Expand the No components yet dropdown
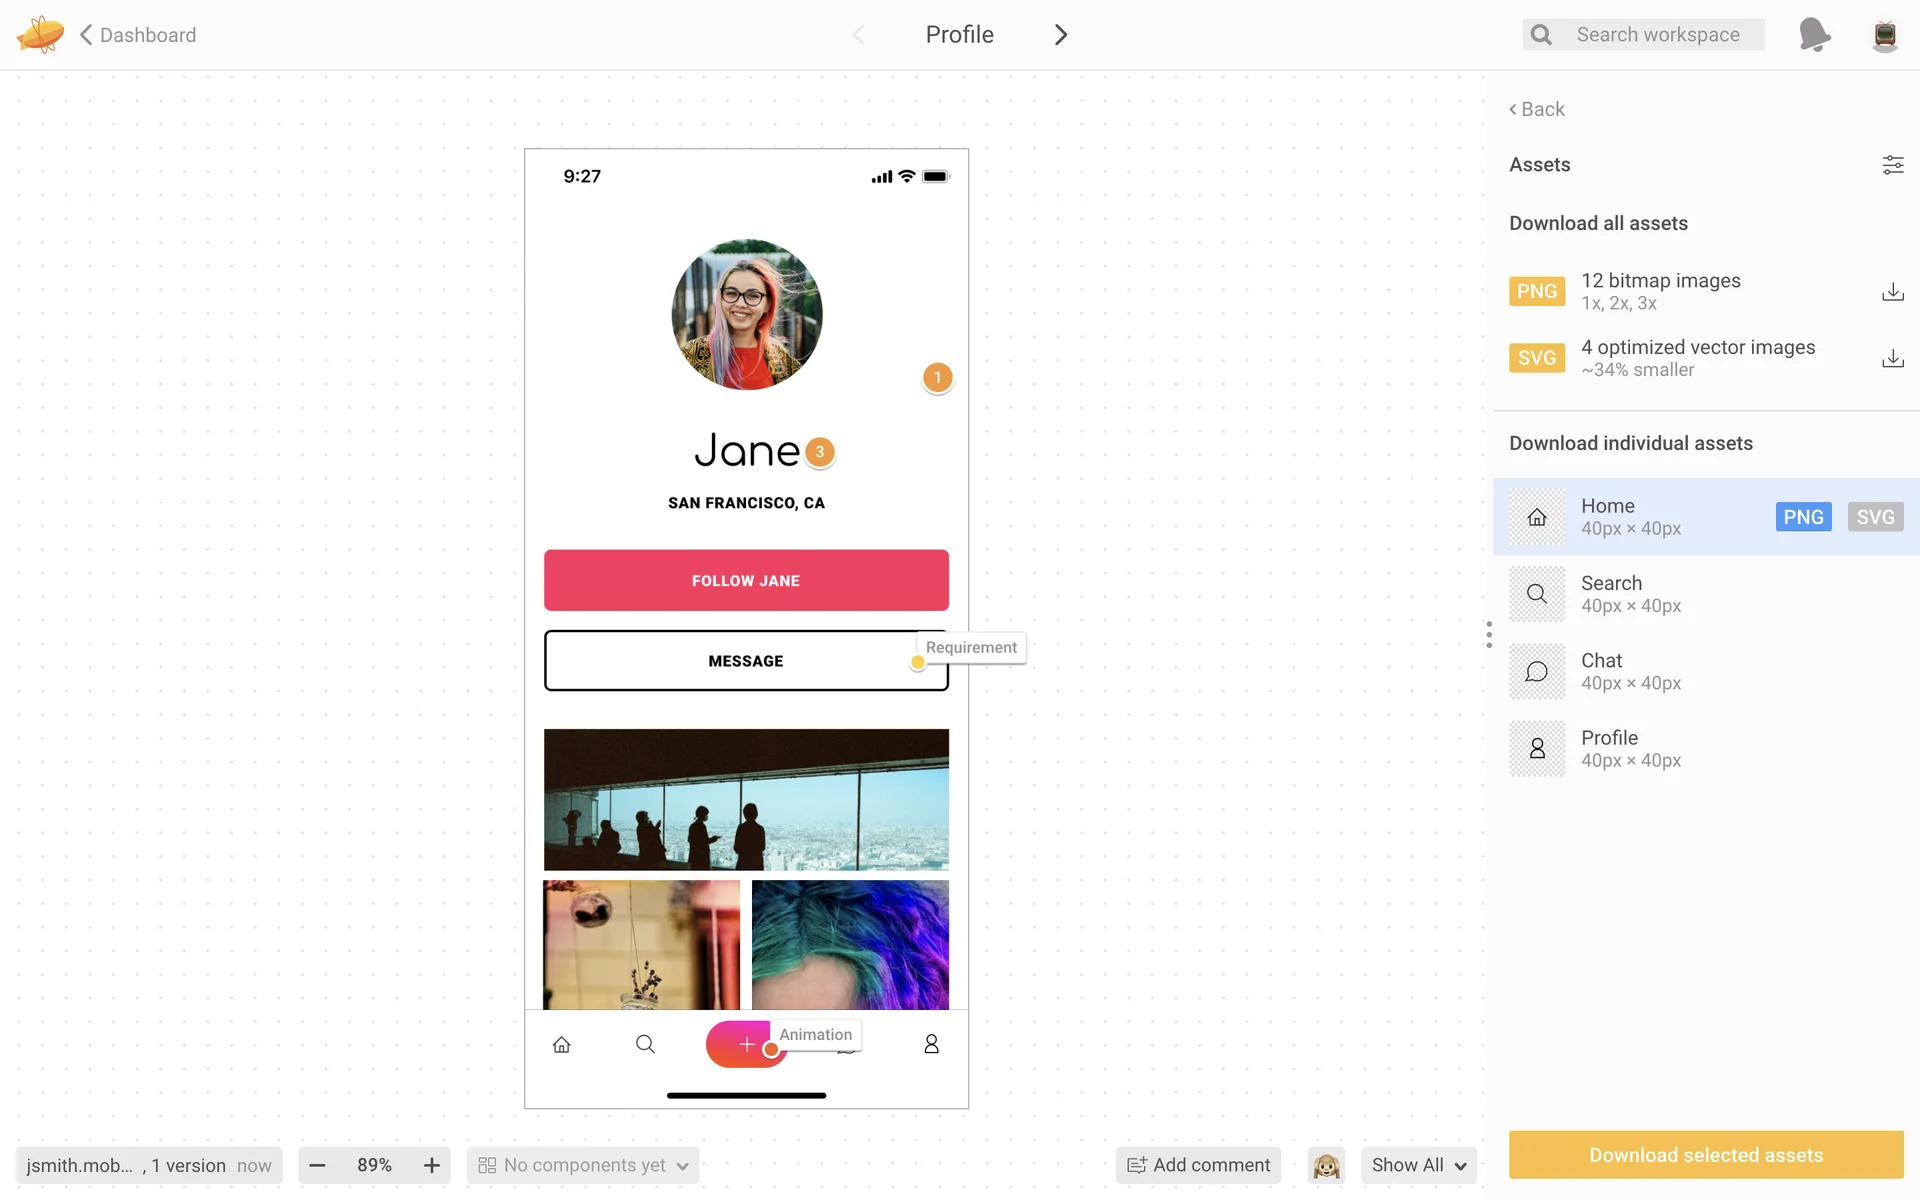The height and width of the screenshot is (1200, 1920). (583, 1165)
